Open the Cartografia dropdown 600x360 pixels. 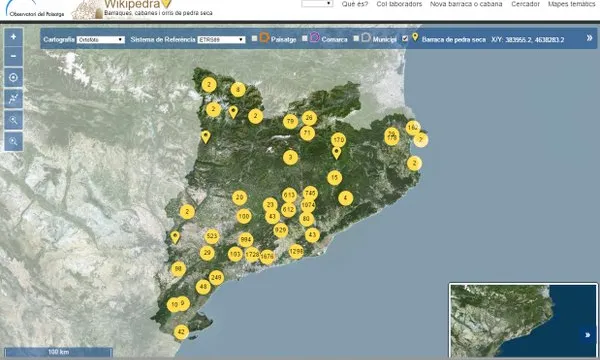101,40
